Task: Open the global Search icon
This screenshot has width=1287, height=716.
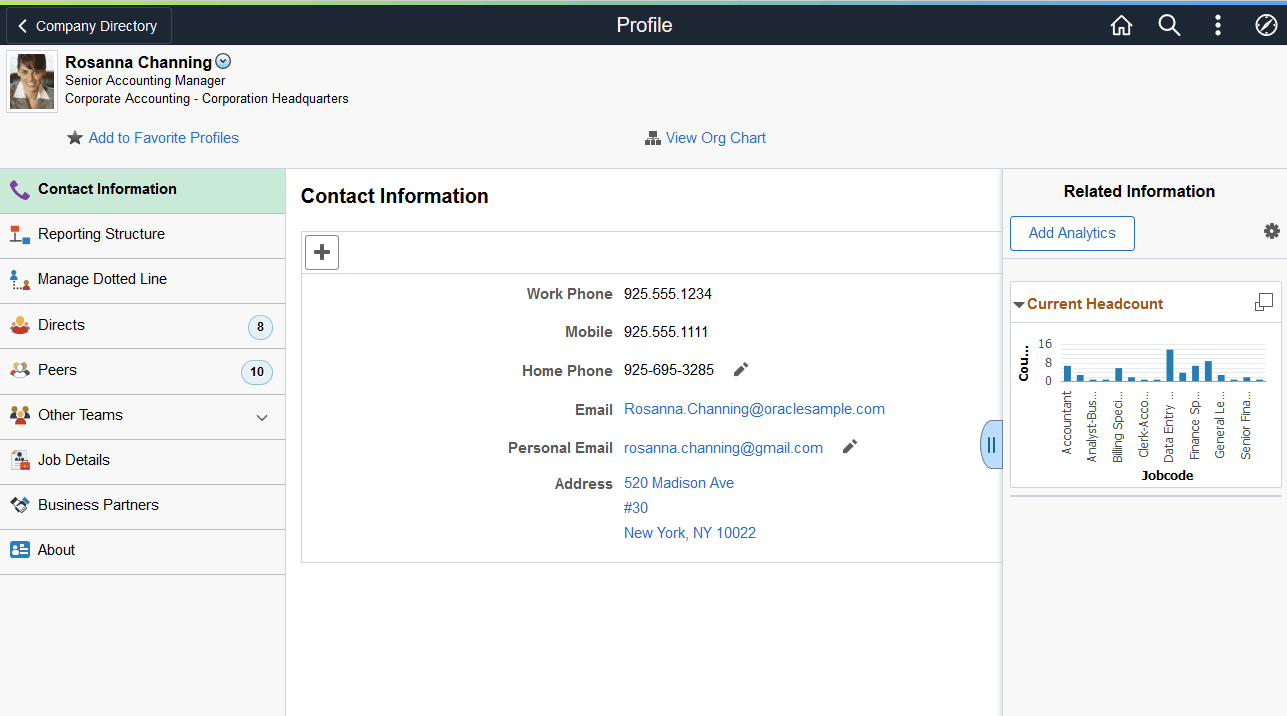Action: point(1169,24)
